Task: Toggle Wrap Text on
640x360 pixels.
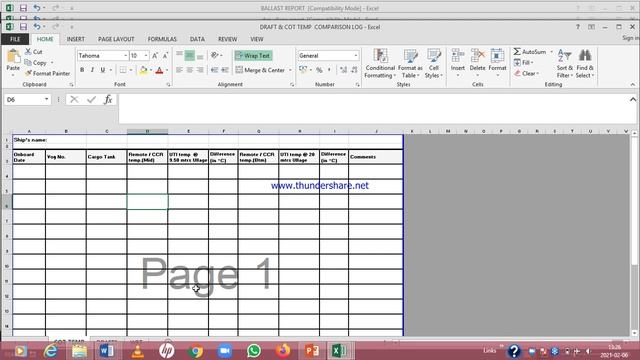Action: tap(253, 56)
